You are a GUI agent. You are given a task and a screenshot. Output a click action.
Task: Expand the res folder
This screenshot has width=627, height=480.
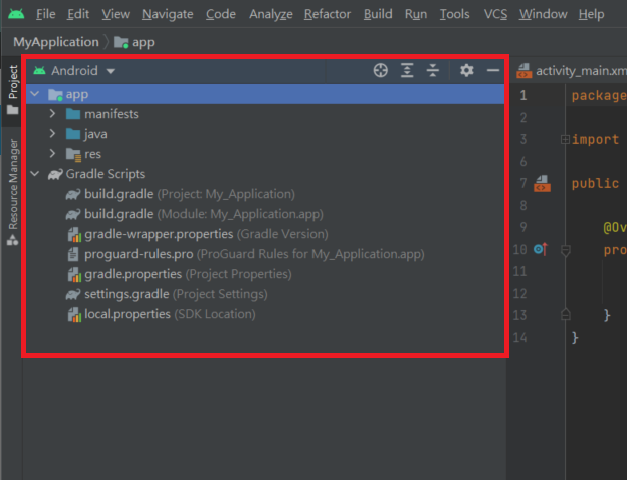(x=52, y=153)
